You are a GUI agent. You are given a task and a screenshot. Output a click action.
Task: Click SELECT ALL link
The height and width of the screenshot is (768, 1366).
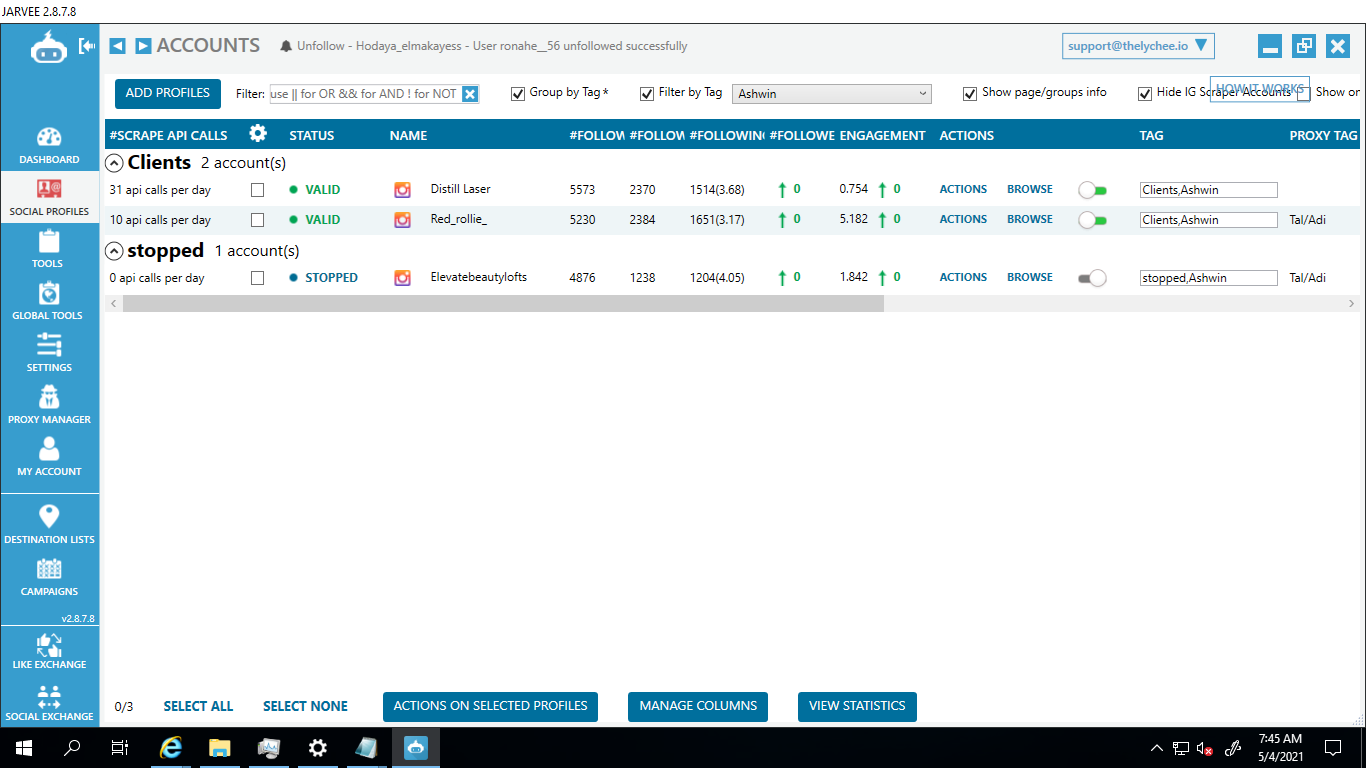click(198, 706)
